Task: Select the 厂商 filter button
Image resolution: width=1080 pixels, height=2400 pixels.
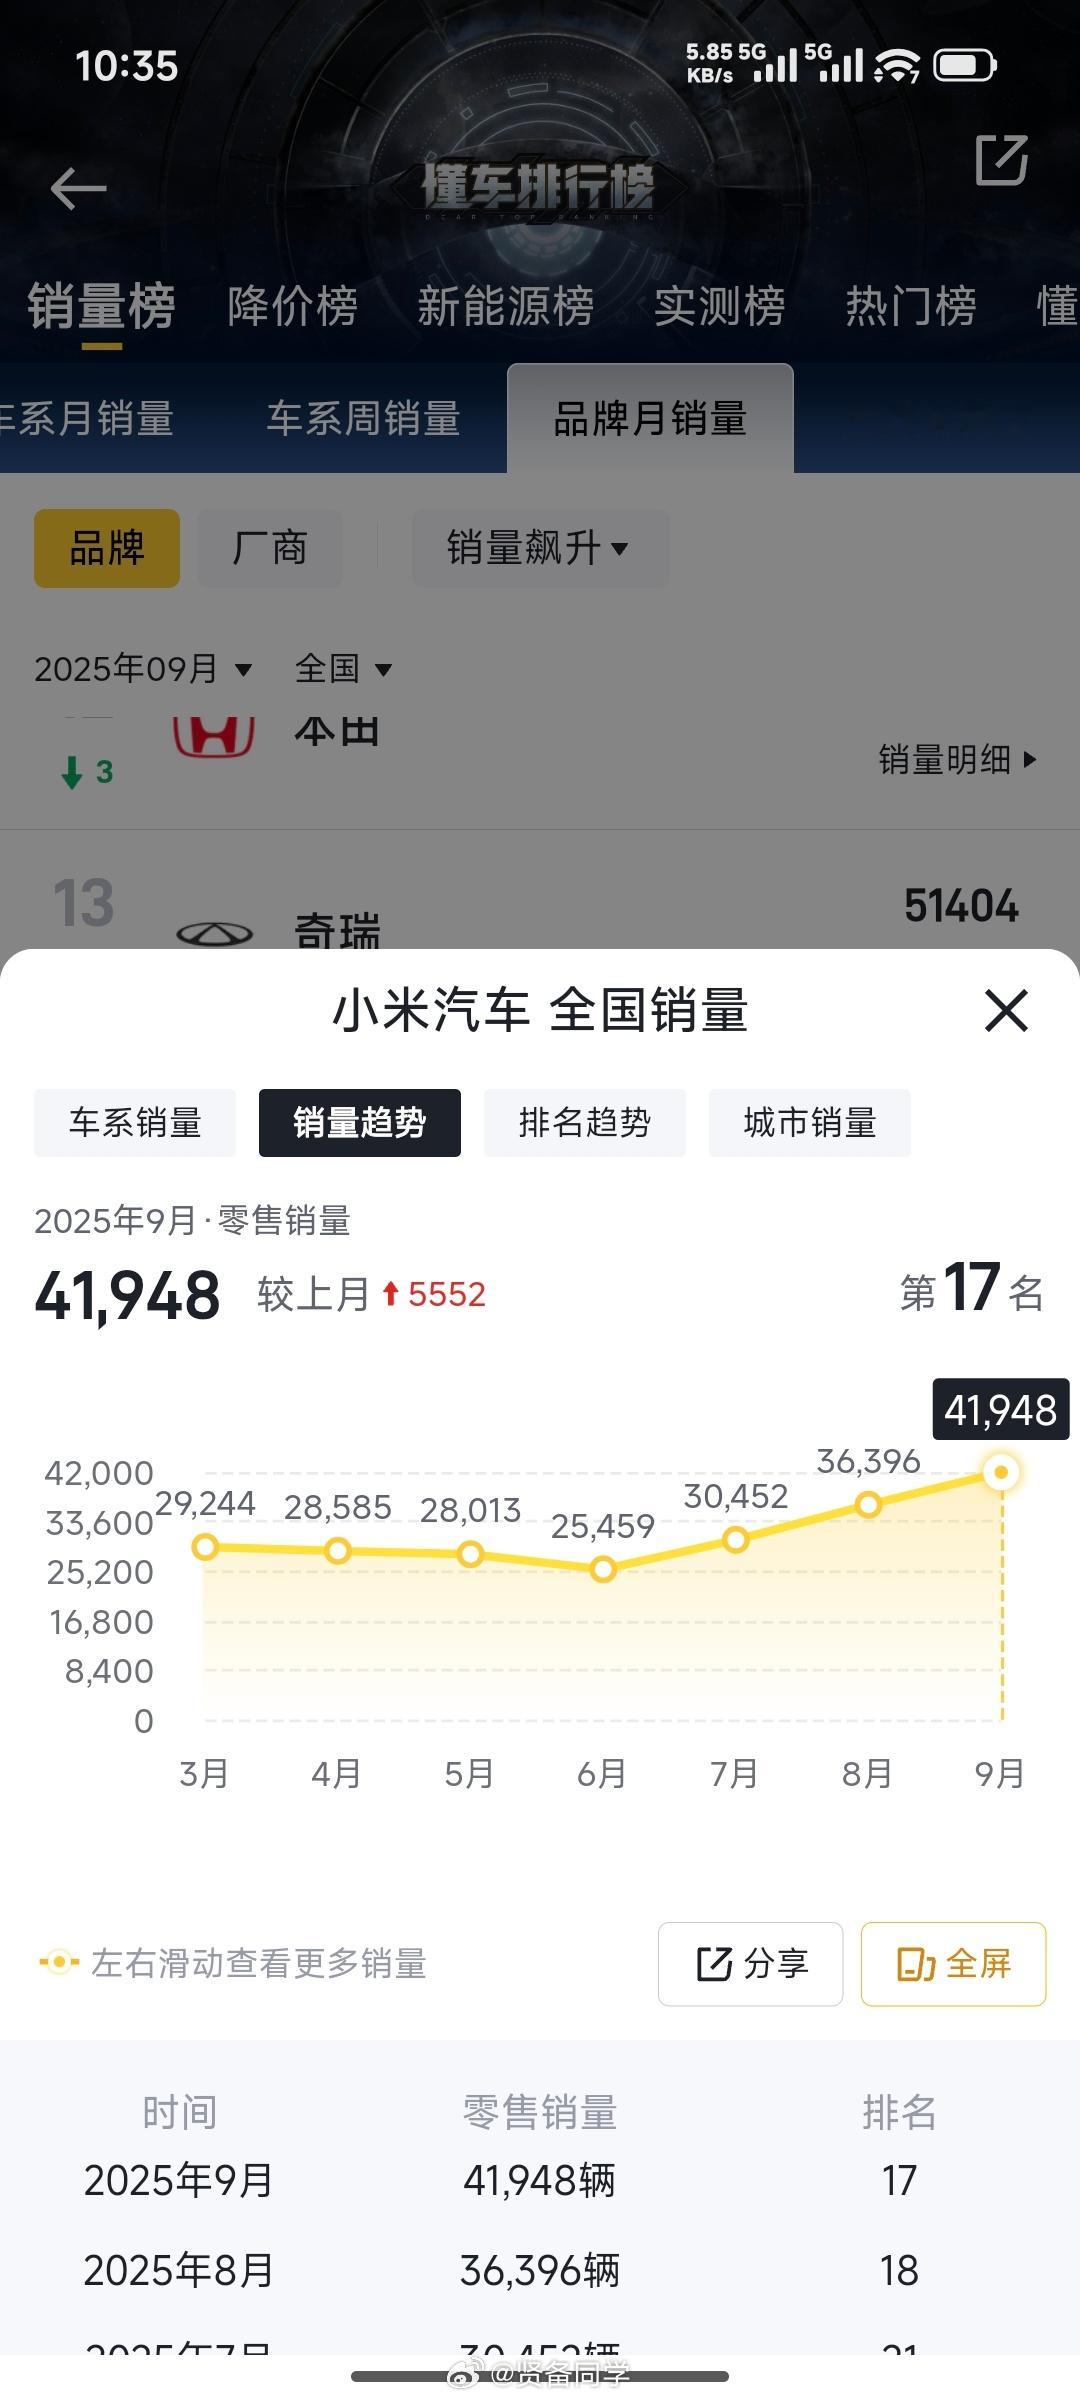Action: point(269,548)
